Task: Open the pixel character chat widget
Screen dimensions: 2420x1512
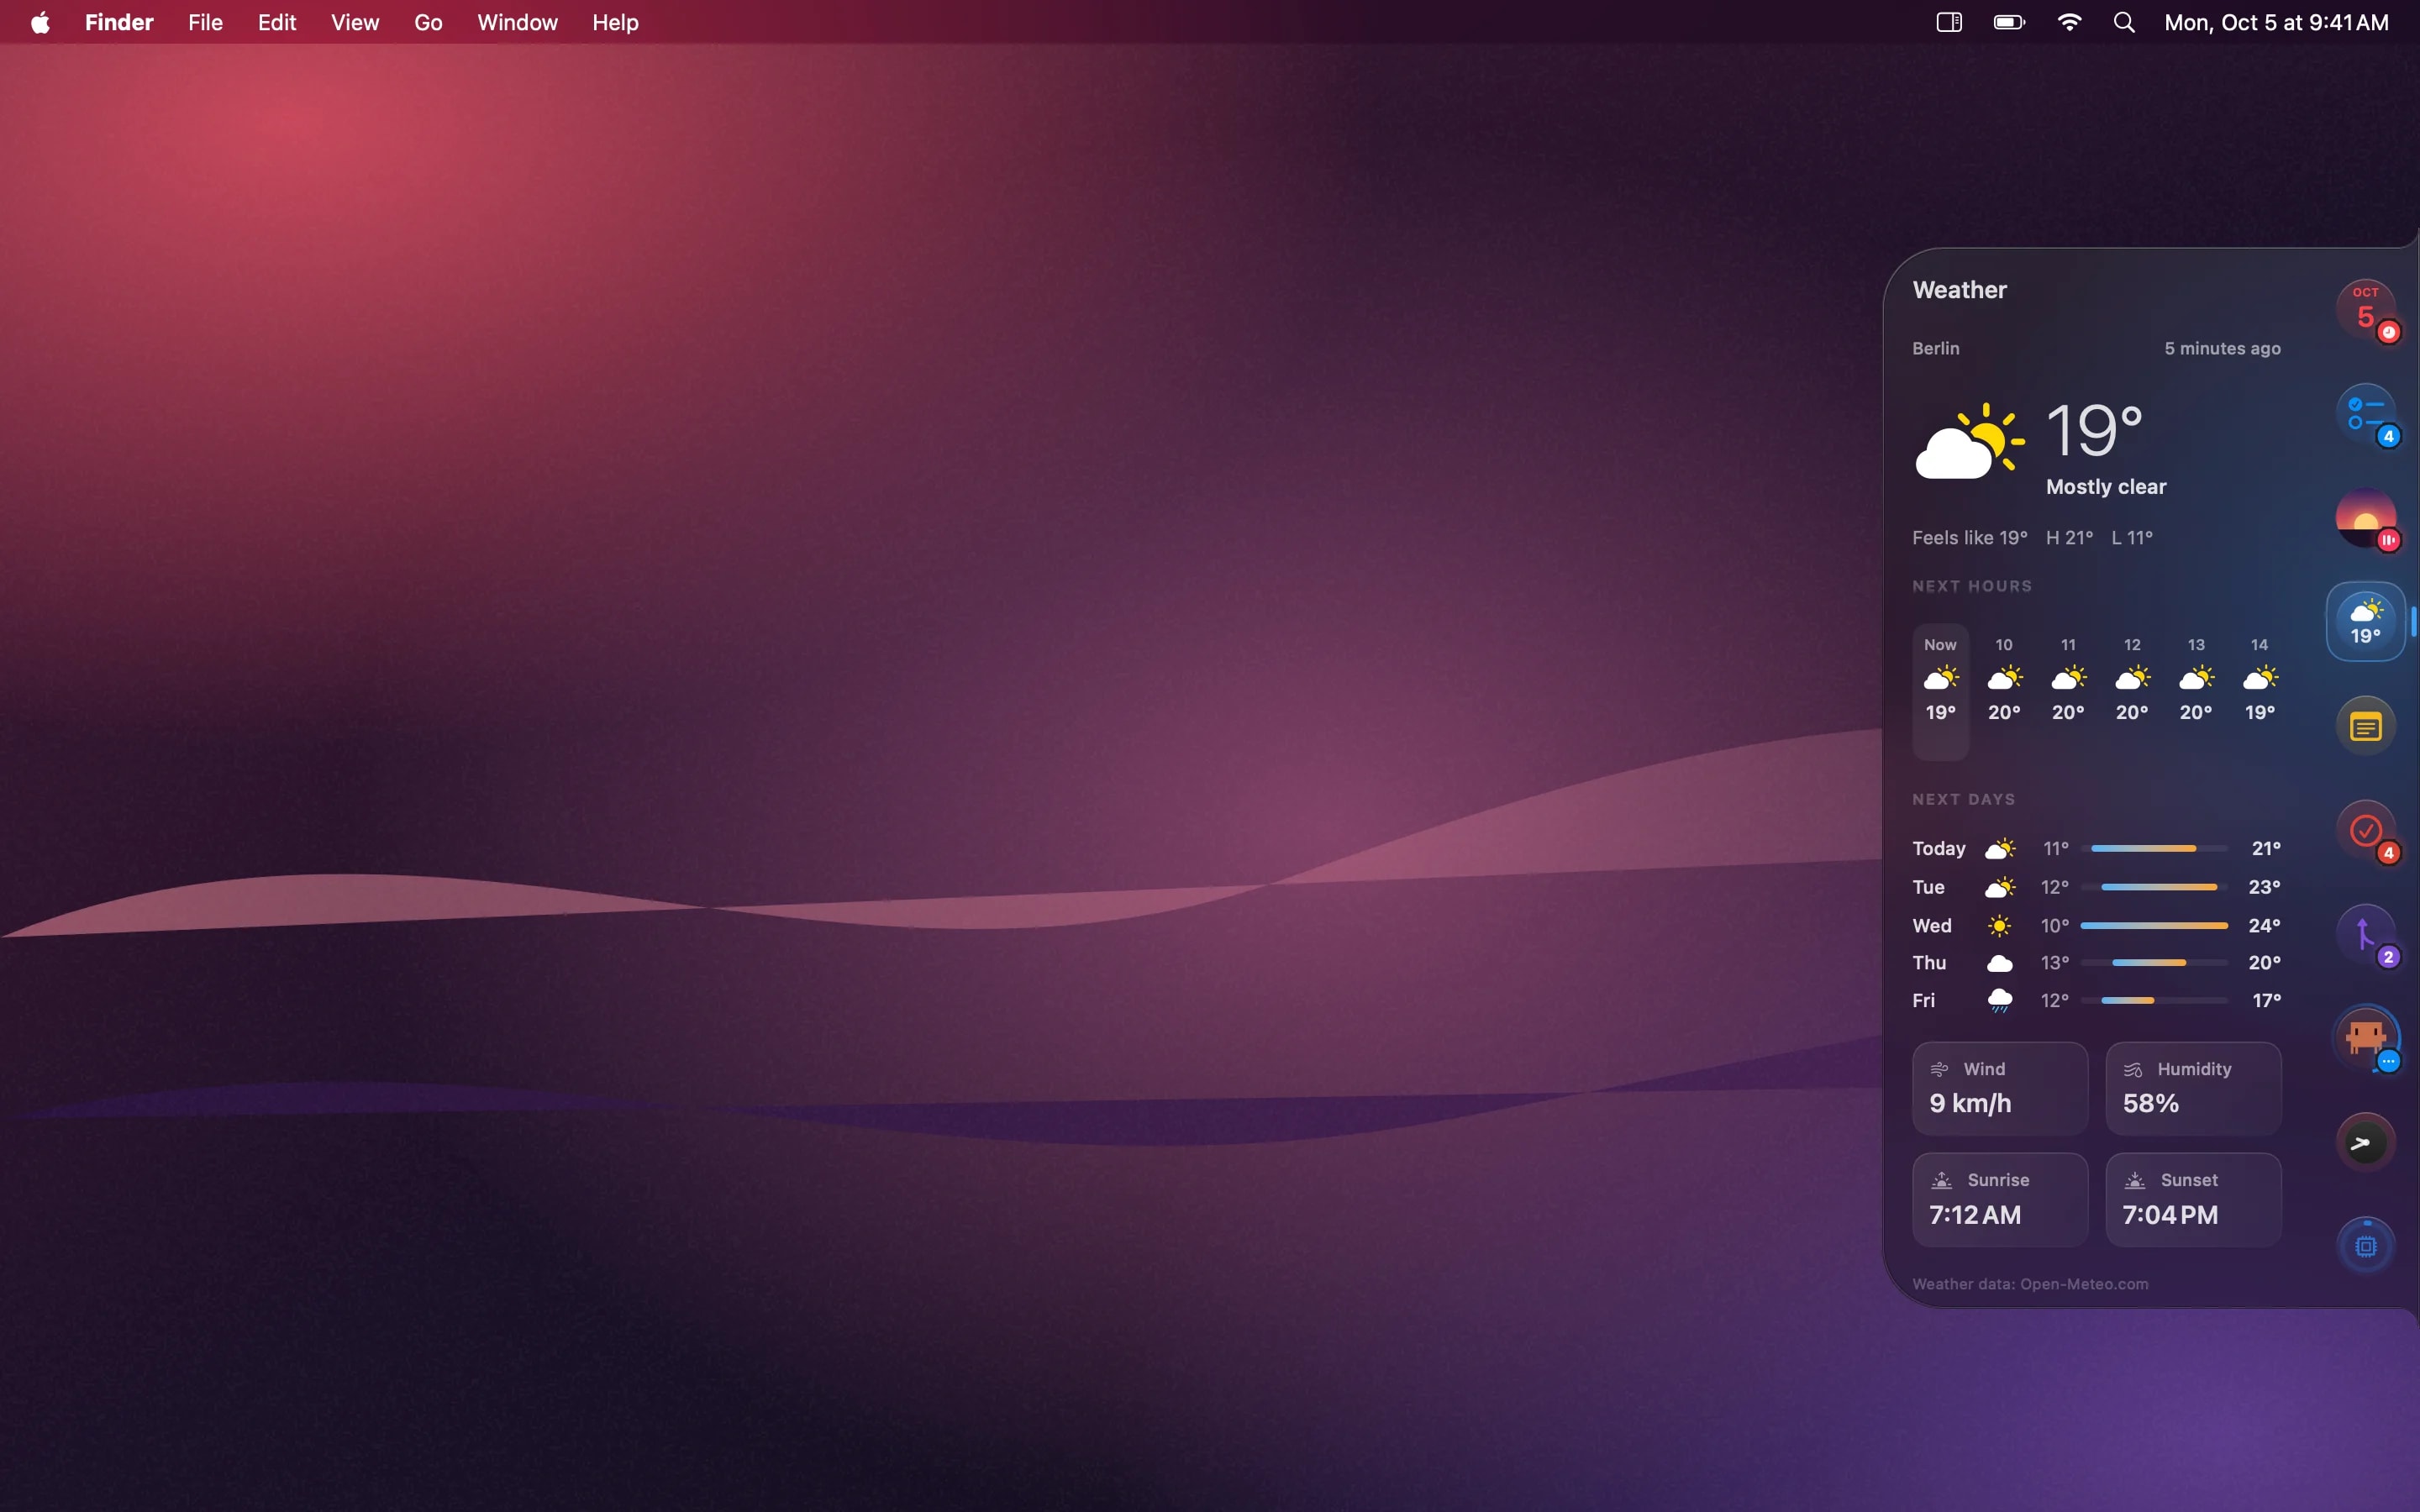Action: point(2365,1038)
